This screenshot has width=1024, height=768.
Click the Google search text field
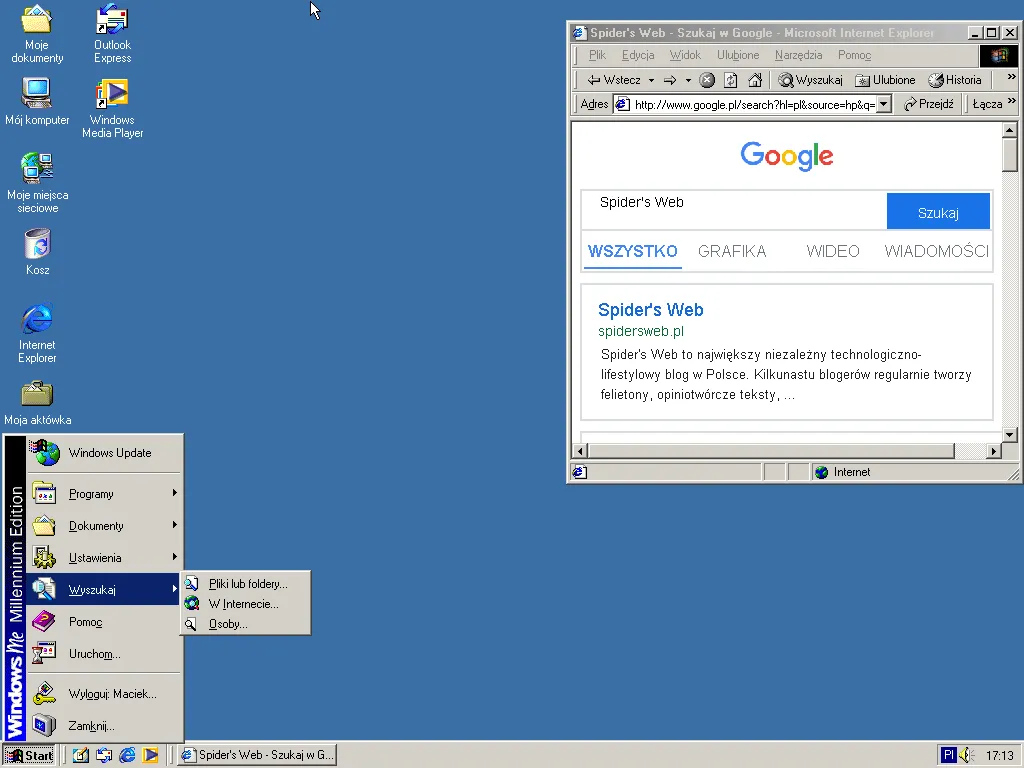click(734, 210)
